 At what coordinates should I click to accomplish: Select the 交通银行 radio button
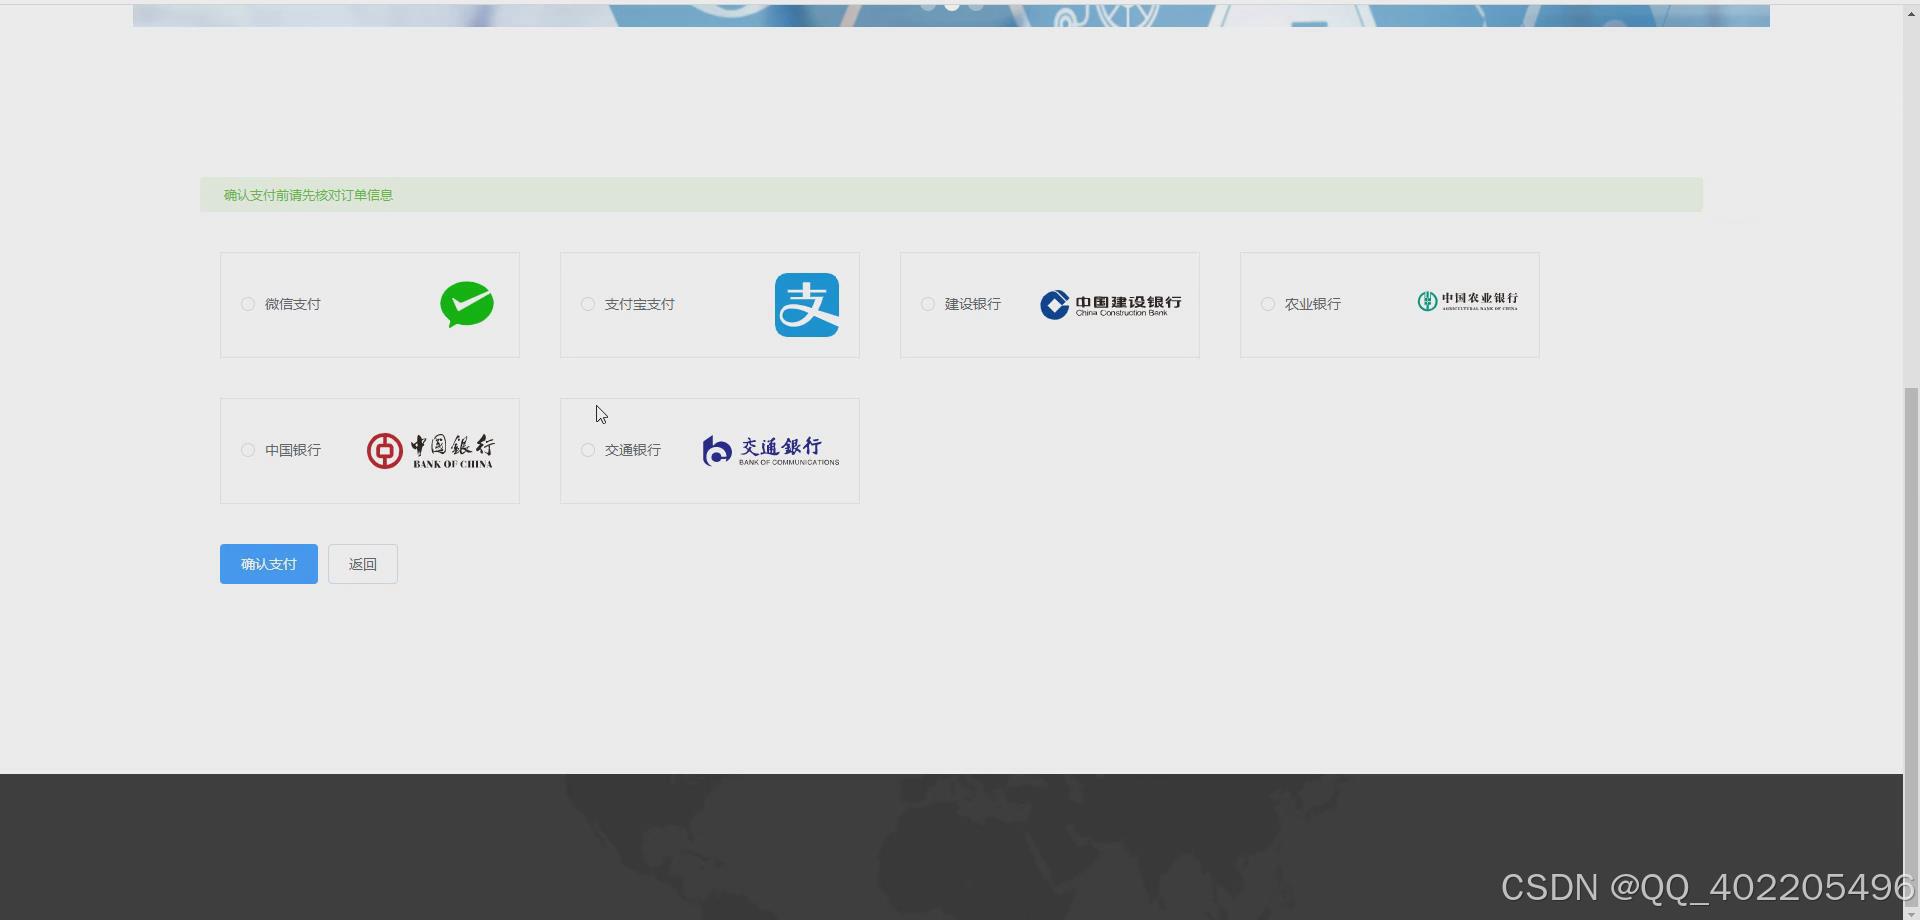588,450
